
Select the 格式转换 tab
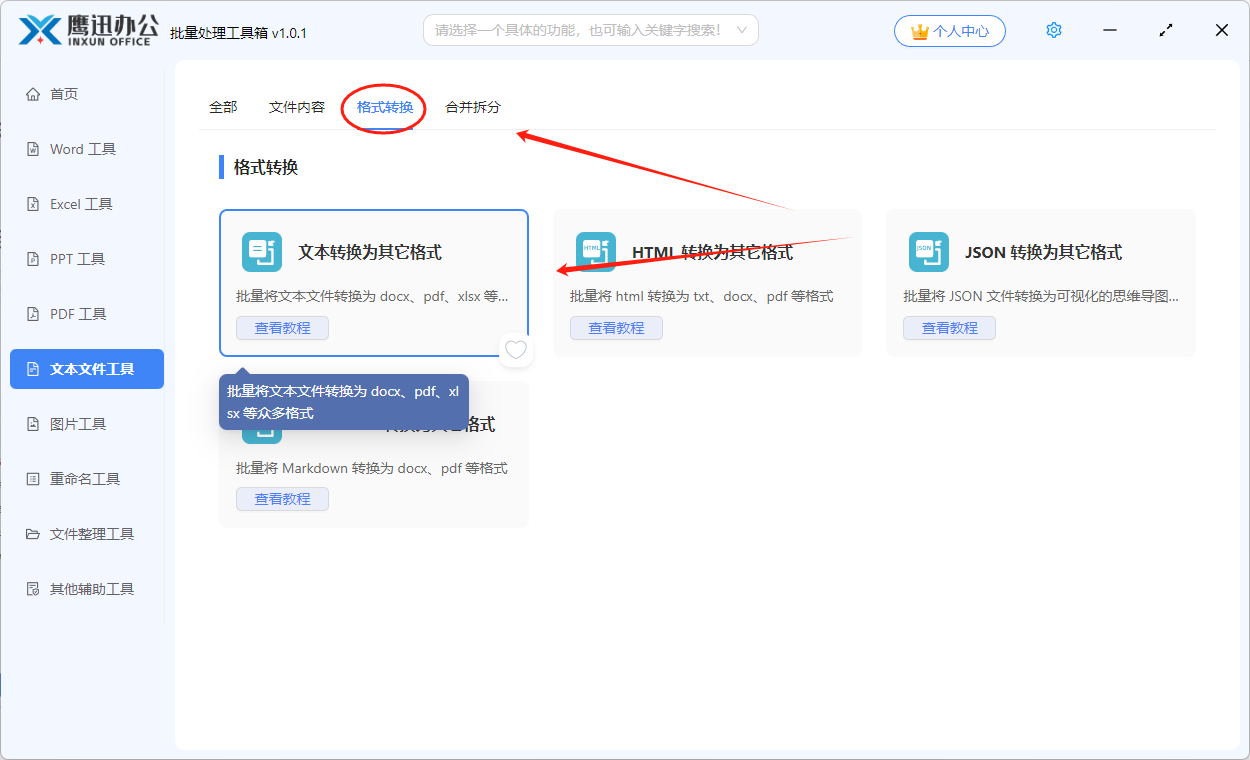click(x=385, y=107)
